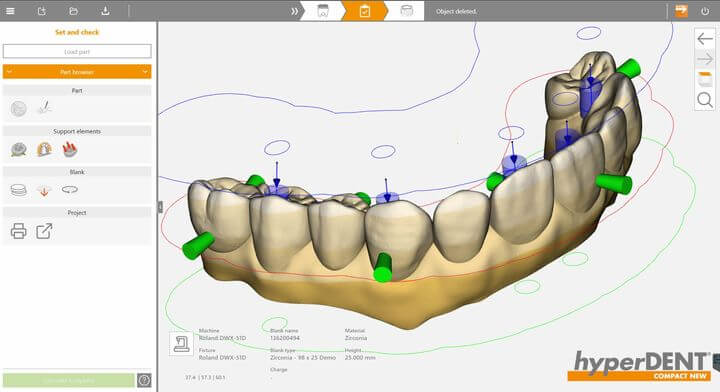Select the blank disc stack icon

18,190
